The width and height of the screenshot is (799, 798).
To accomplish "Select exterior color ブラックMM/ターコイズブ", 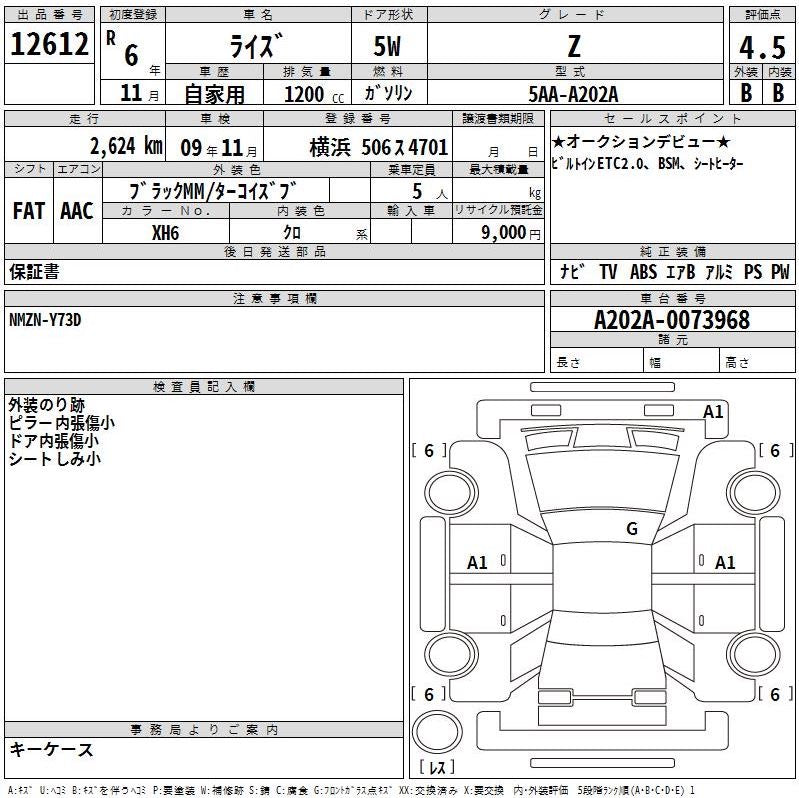I will pyautogui.click(x=212, y=191).
